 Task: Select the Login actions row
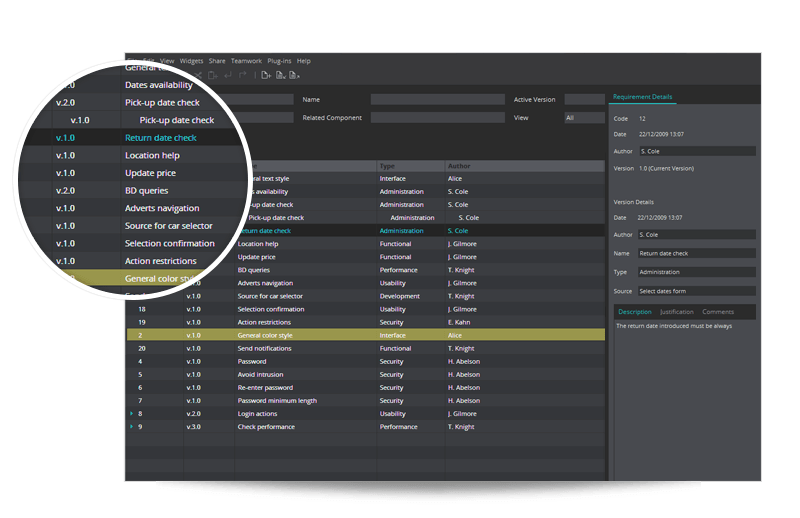[x=366, y=414]
